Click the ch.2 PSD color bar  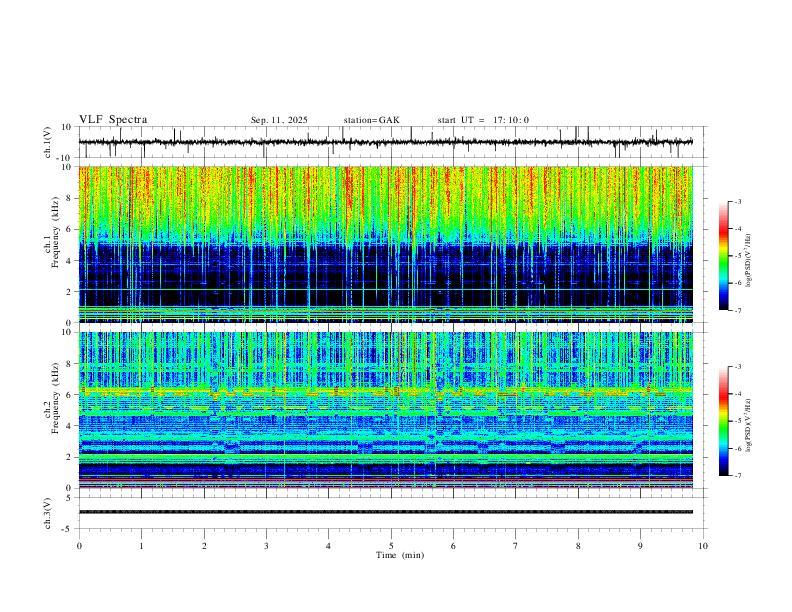tap(723, 421)
